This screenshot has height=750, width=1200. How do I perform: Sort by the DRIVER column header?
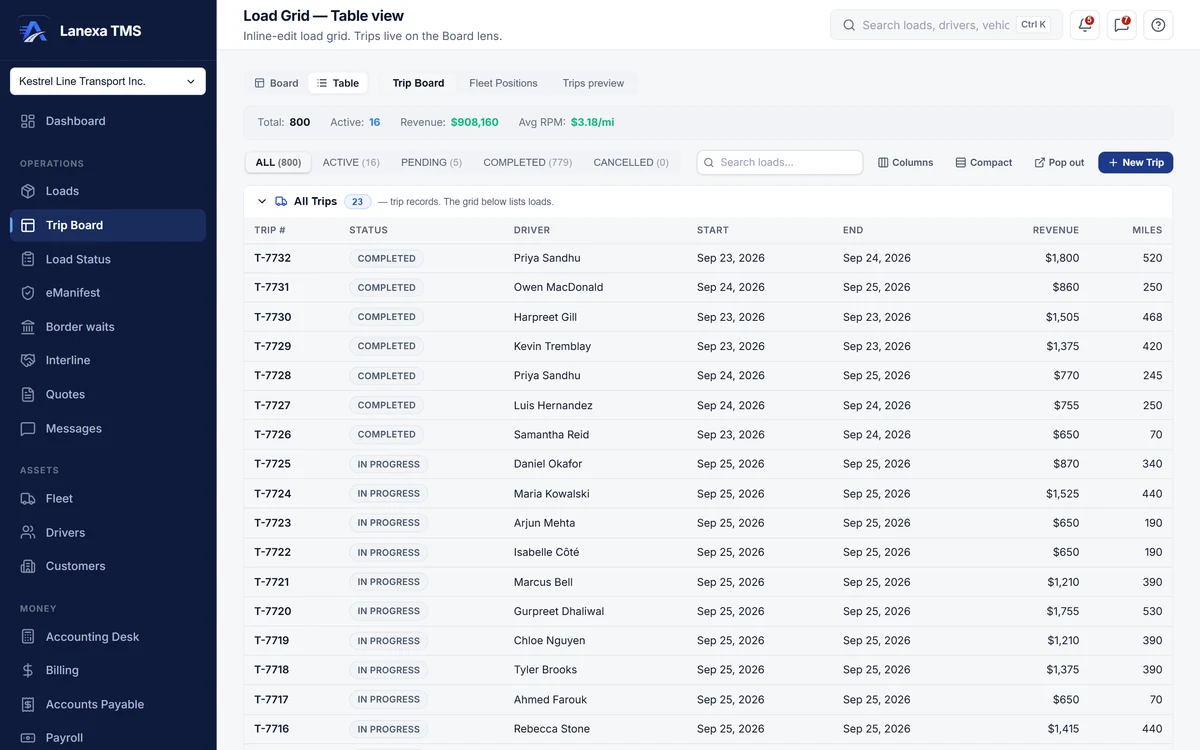532,230
